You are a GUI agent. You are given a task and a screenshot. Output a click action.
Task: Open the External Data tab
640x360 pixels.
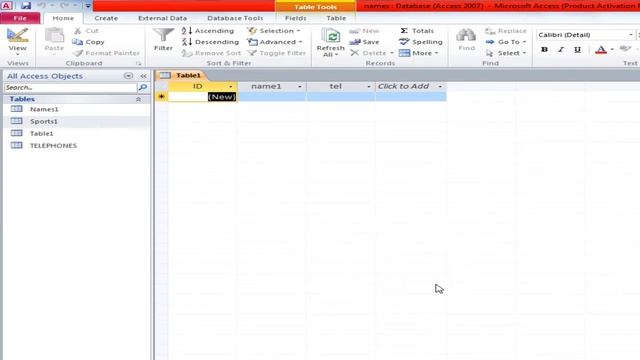point(162,18)
